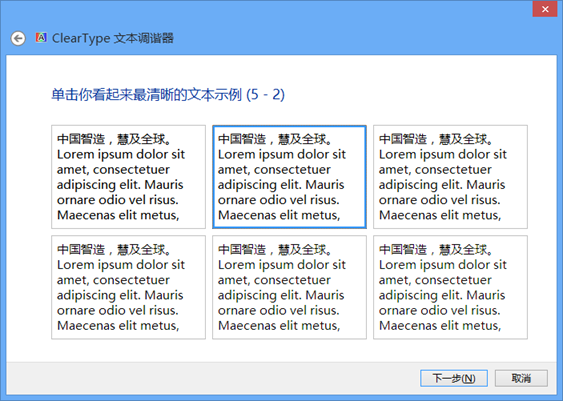Click "ornare odio vel risus." in bottom-right sample

point(439,310)
